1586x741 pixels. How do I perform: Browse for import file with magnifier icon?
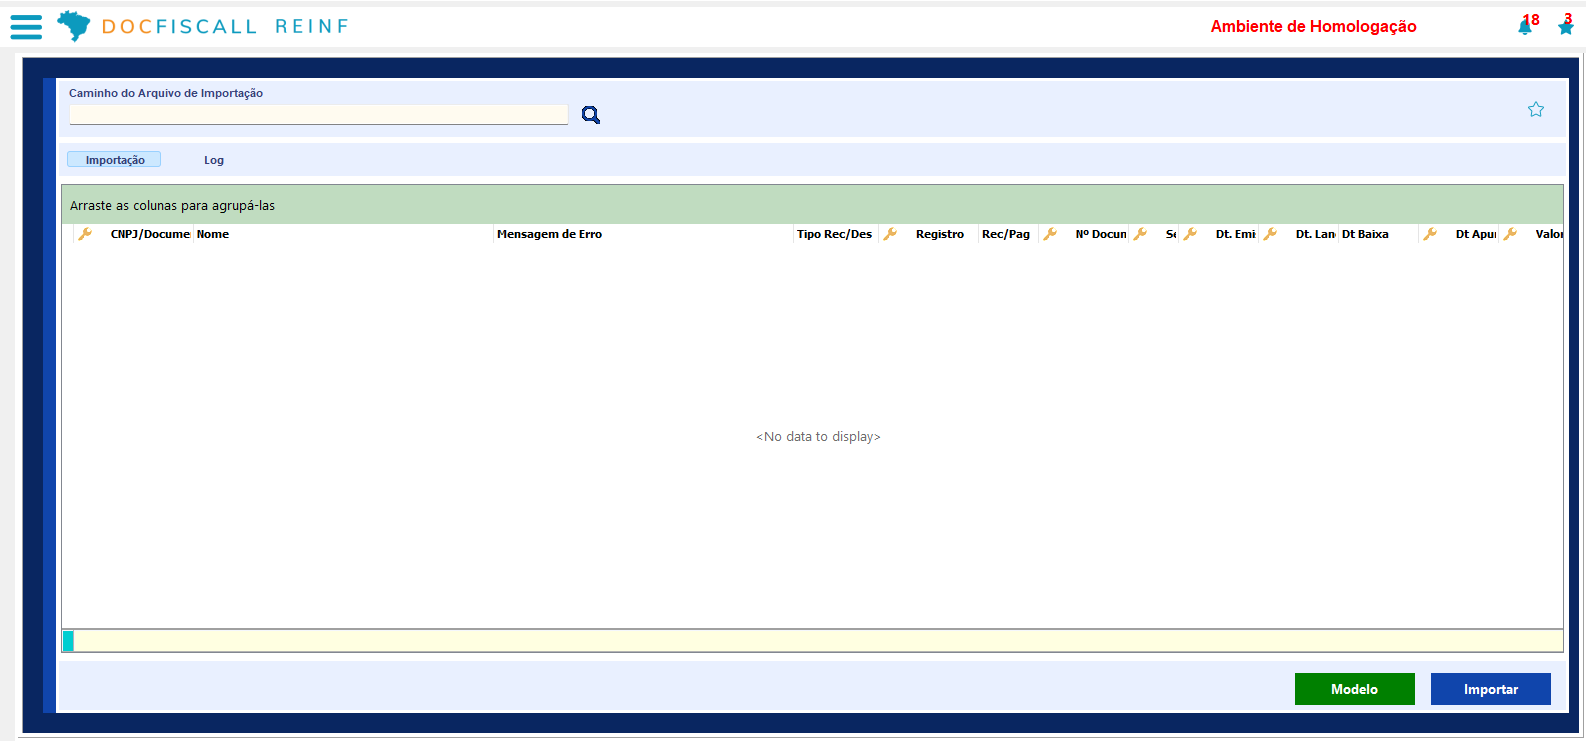tap(591, 115)
